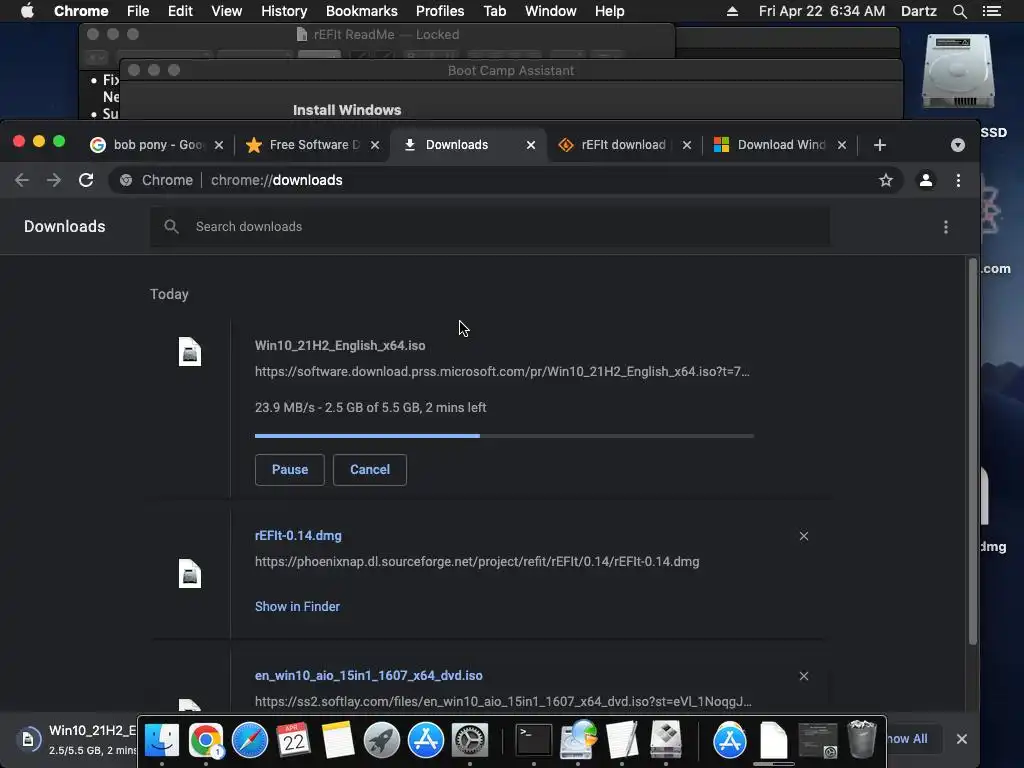
Task: Open Disk Utility in the Dock
Action: click(578, 741)
